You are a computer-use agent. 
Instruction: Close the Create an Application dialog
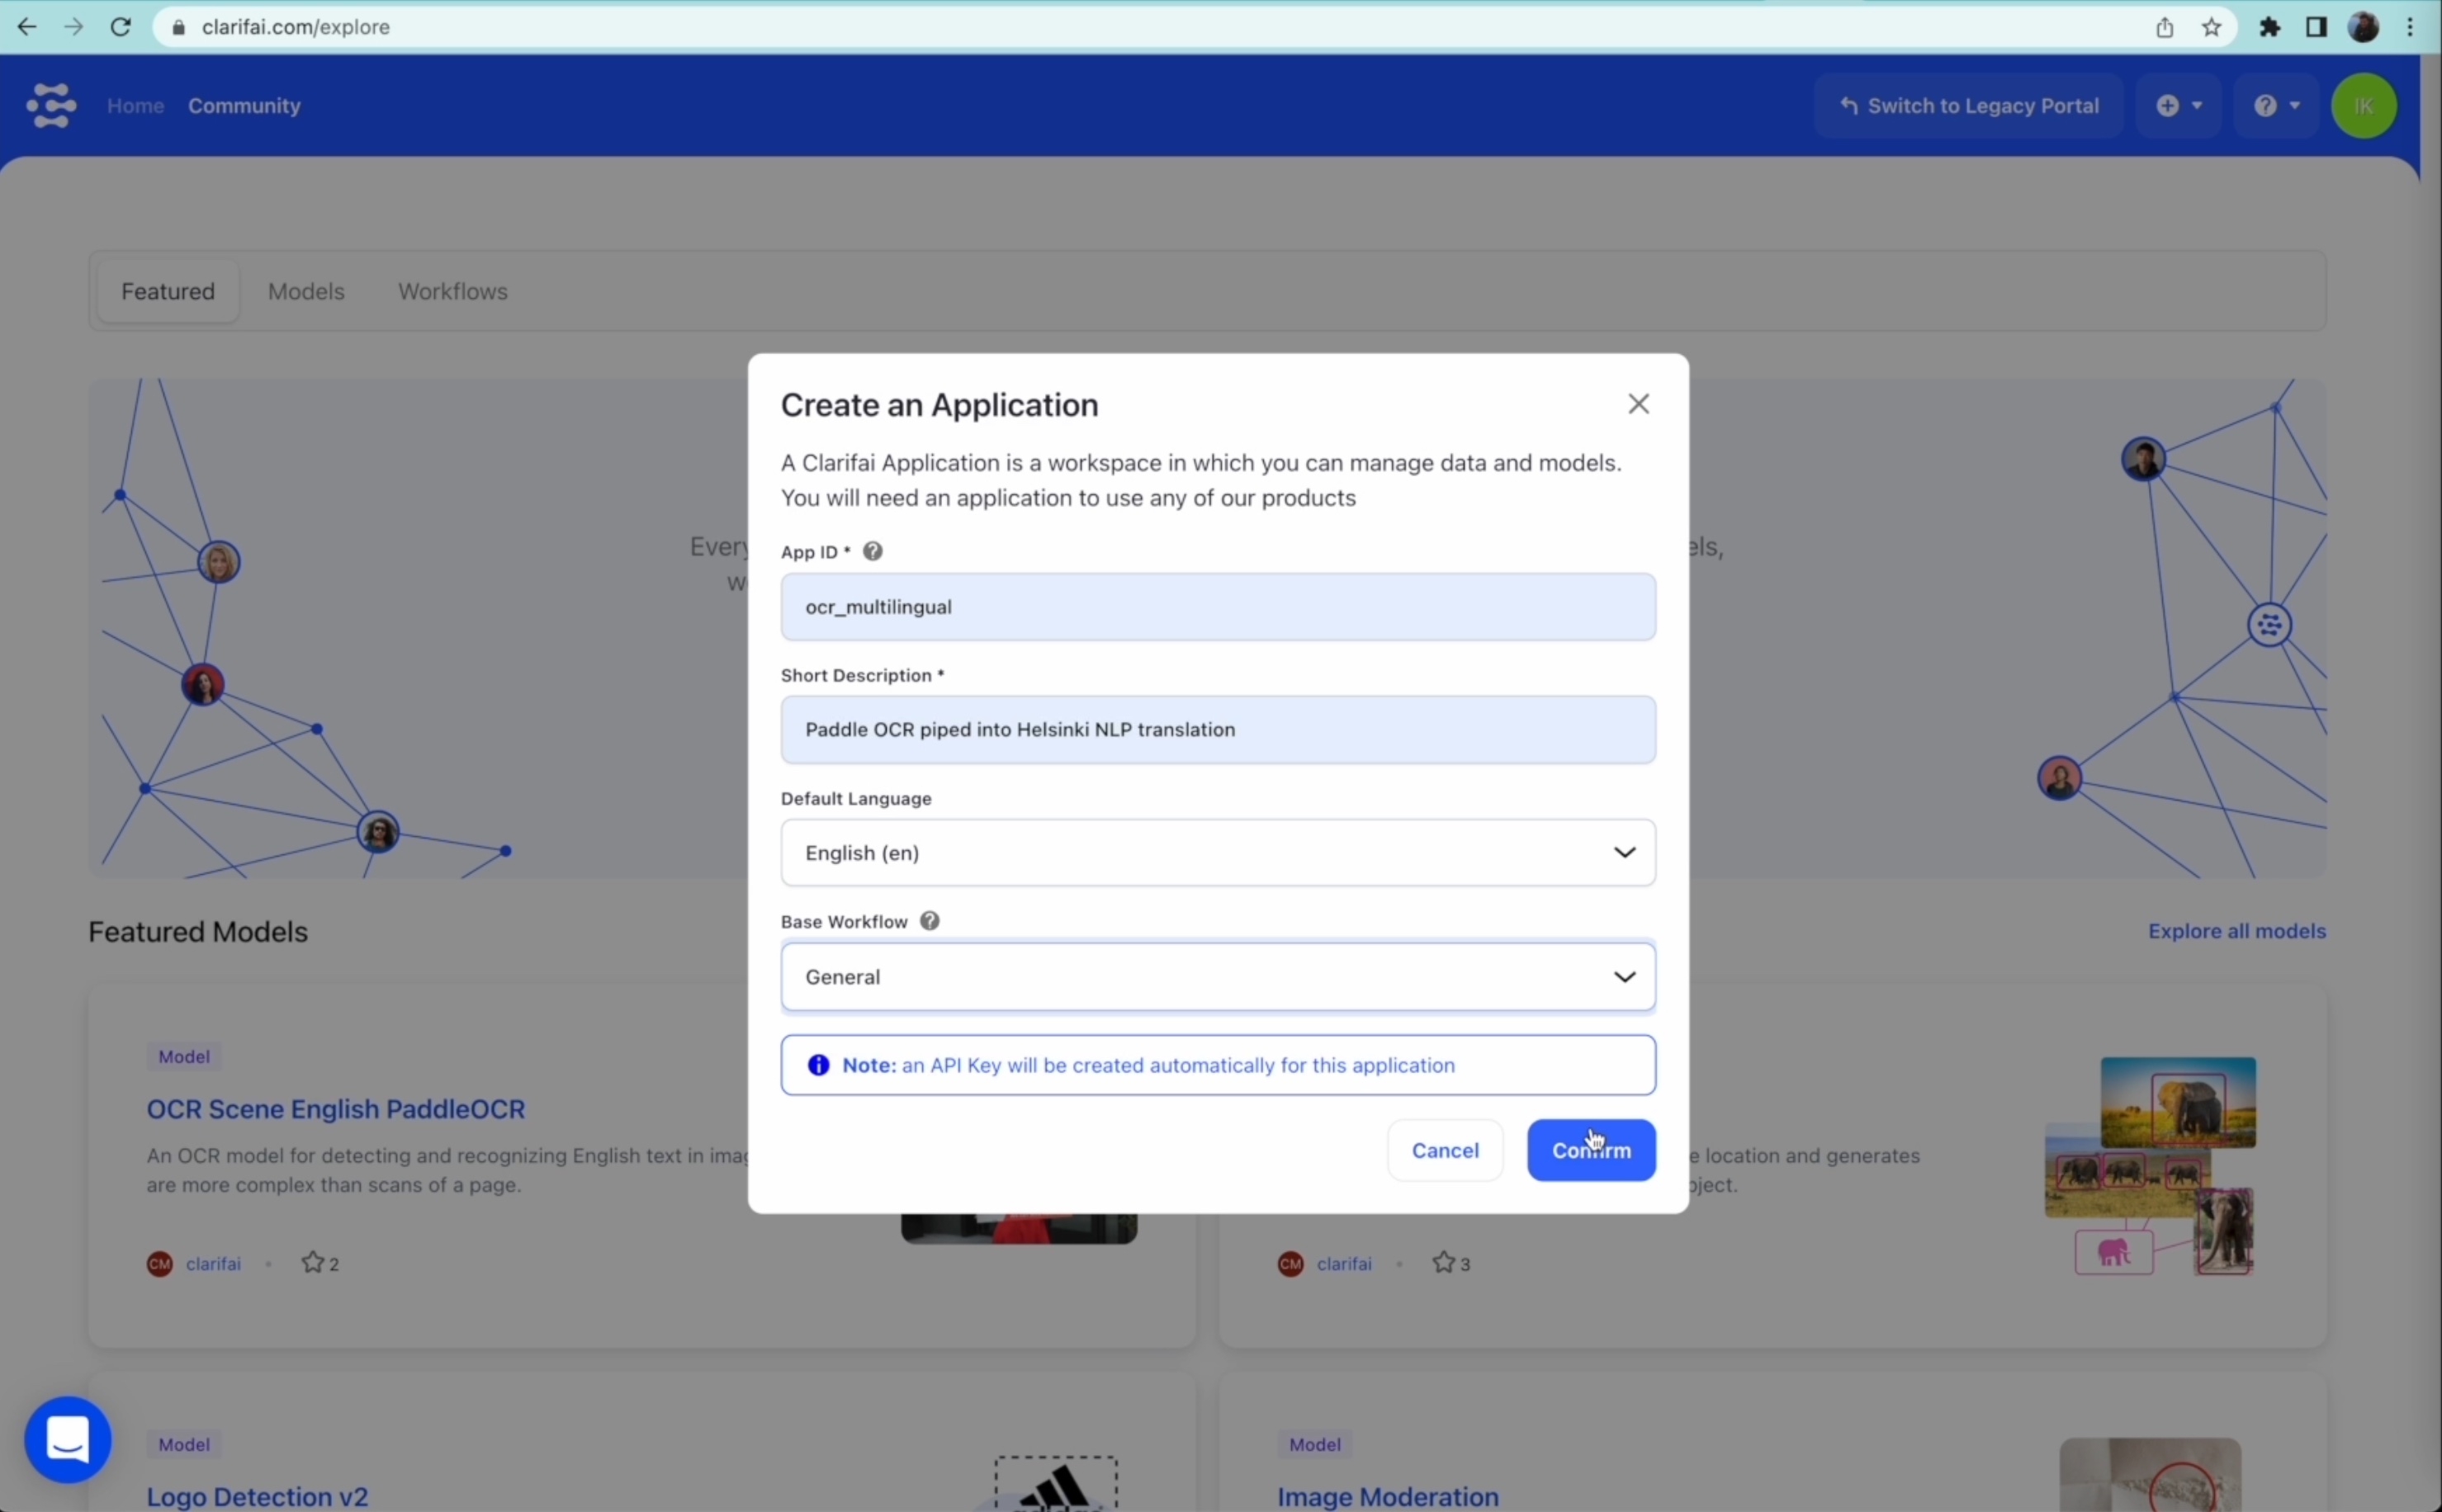point(1638,404)
